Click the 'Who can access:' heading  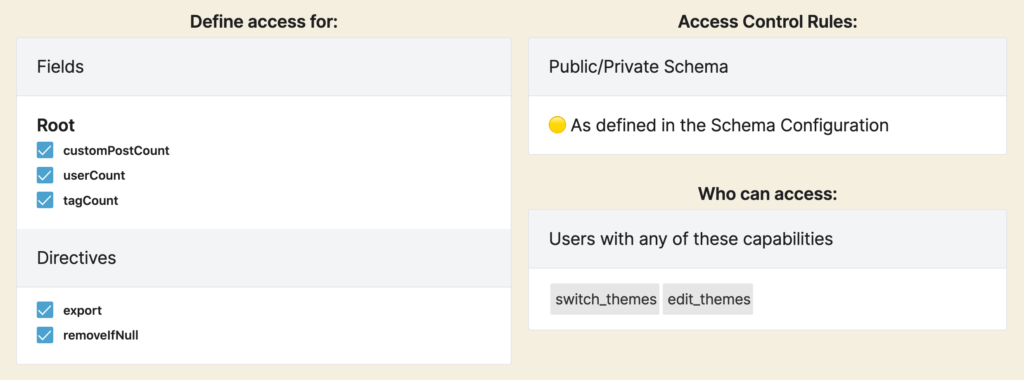[x=767, y=194]
